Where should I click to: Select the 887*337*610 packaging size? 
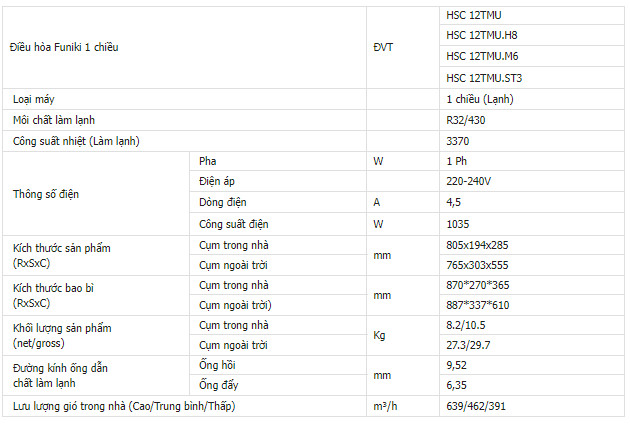pyautogui.click(x=478, y=305)
